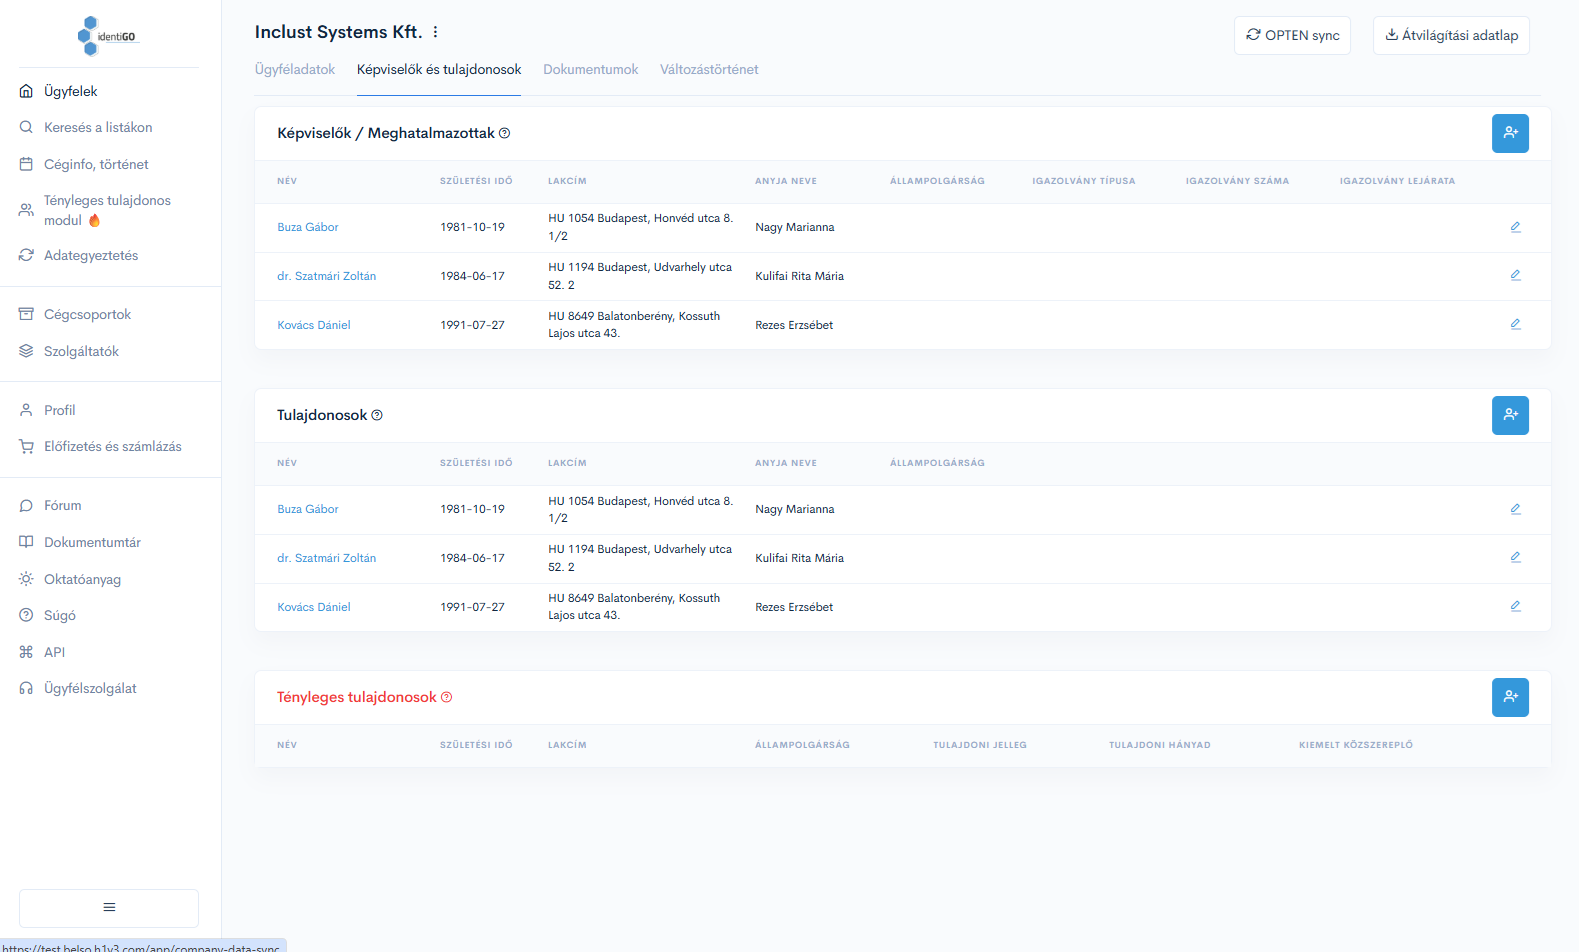Click help icon next to Képviselők / Meghatalmazottak
Viewport: 1579px width, 952px height.
505,133
